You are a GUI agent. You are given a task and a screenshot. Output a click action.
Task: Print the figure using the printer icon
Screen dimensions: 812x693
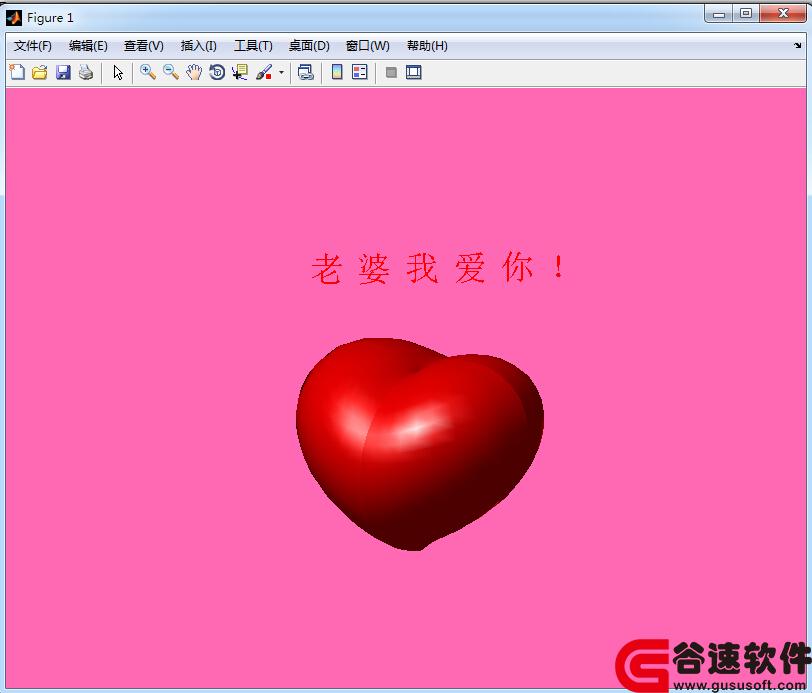click(x=86, y=72)
